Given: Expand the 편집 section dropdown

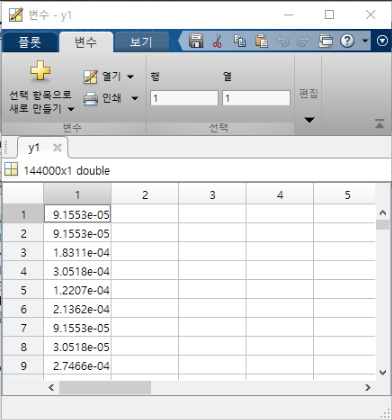Looking at the screenshot, I should point(309,120).
